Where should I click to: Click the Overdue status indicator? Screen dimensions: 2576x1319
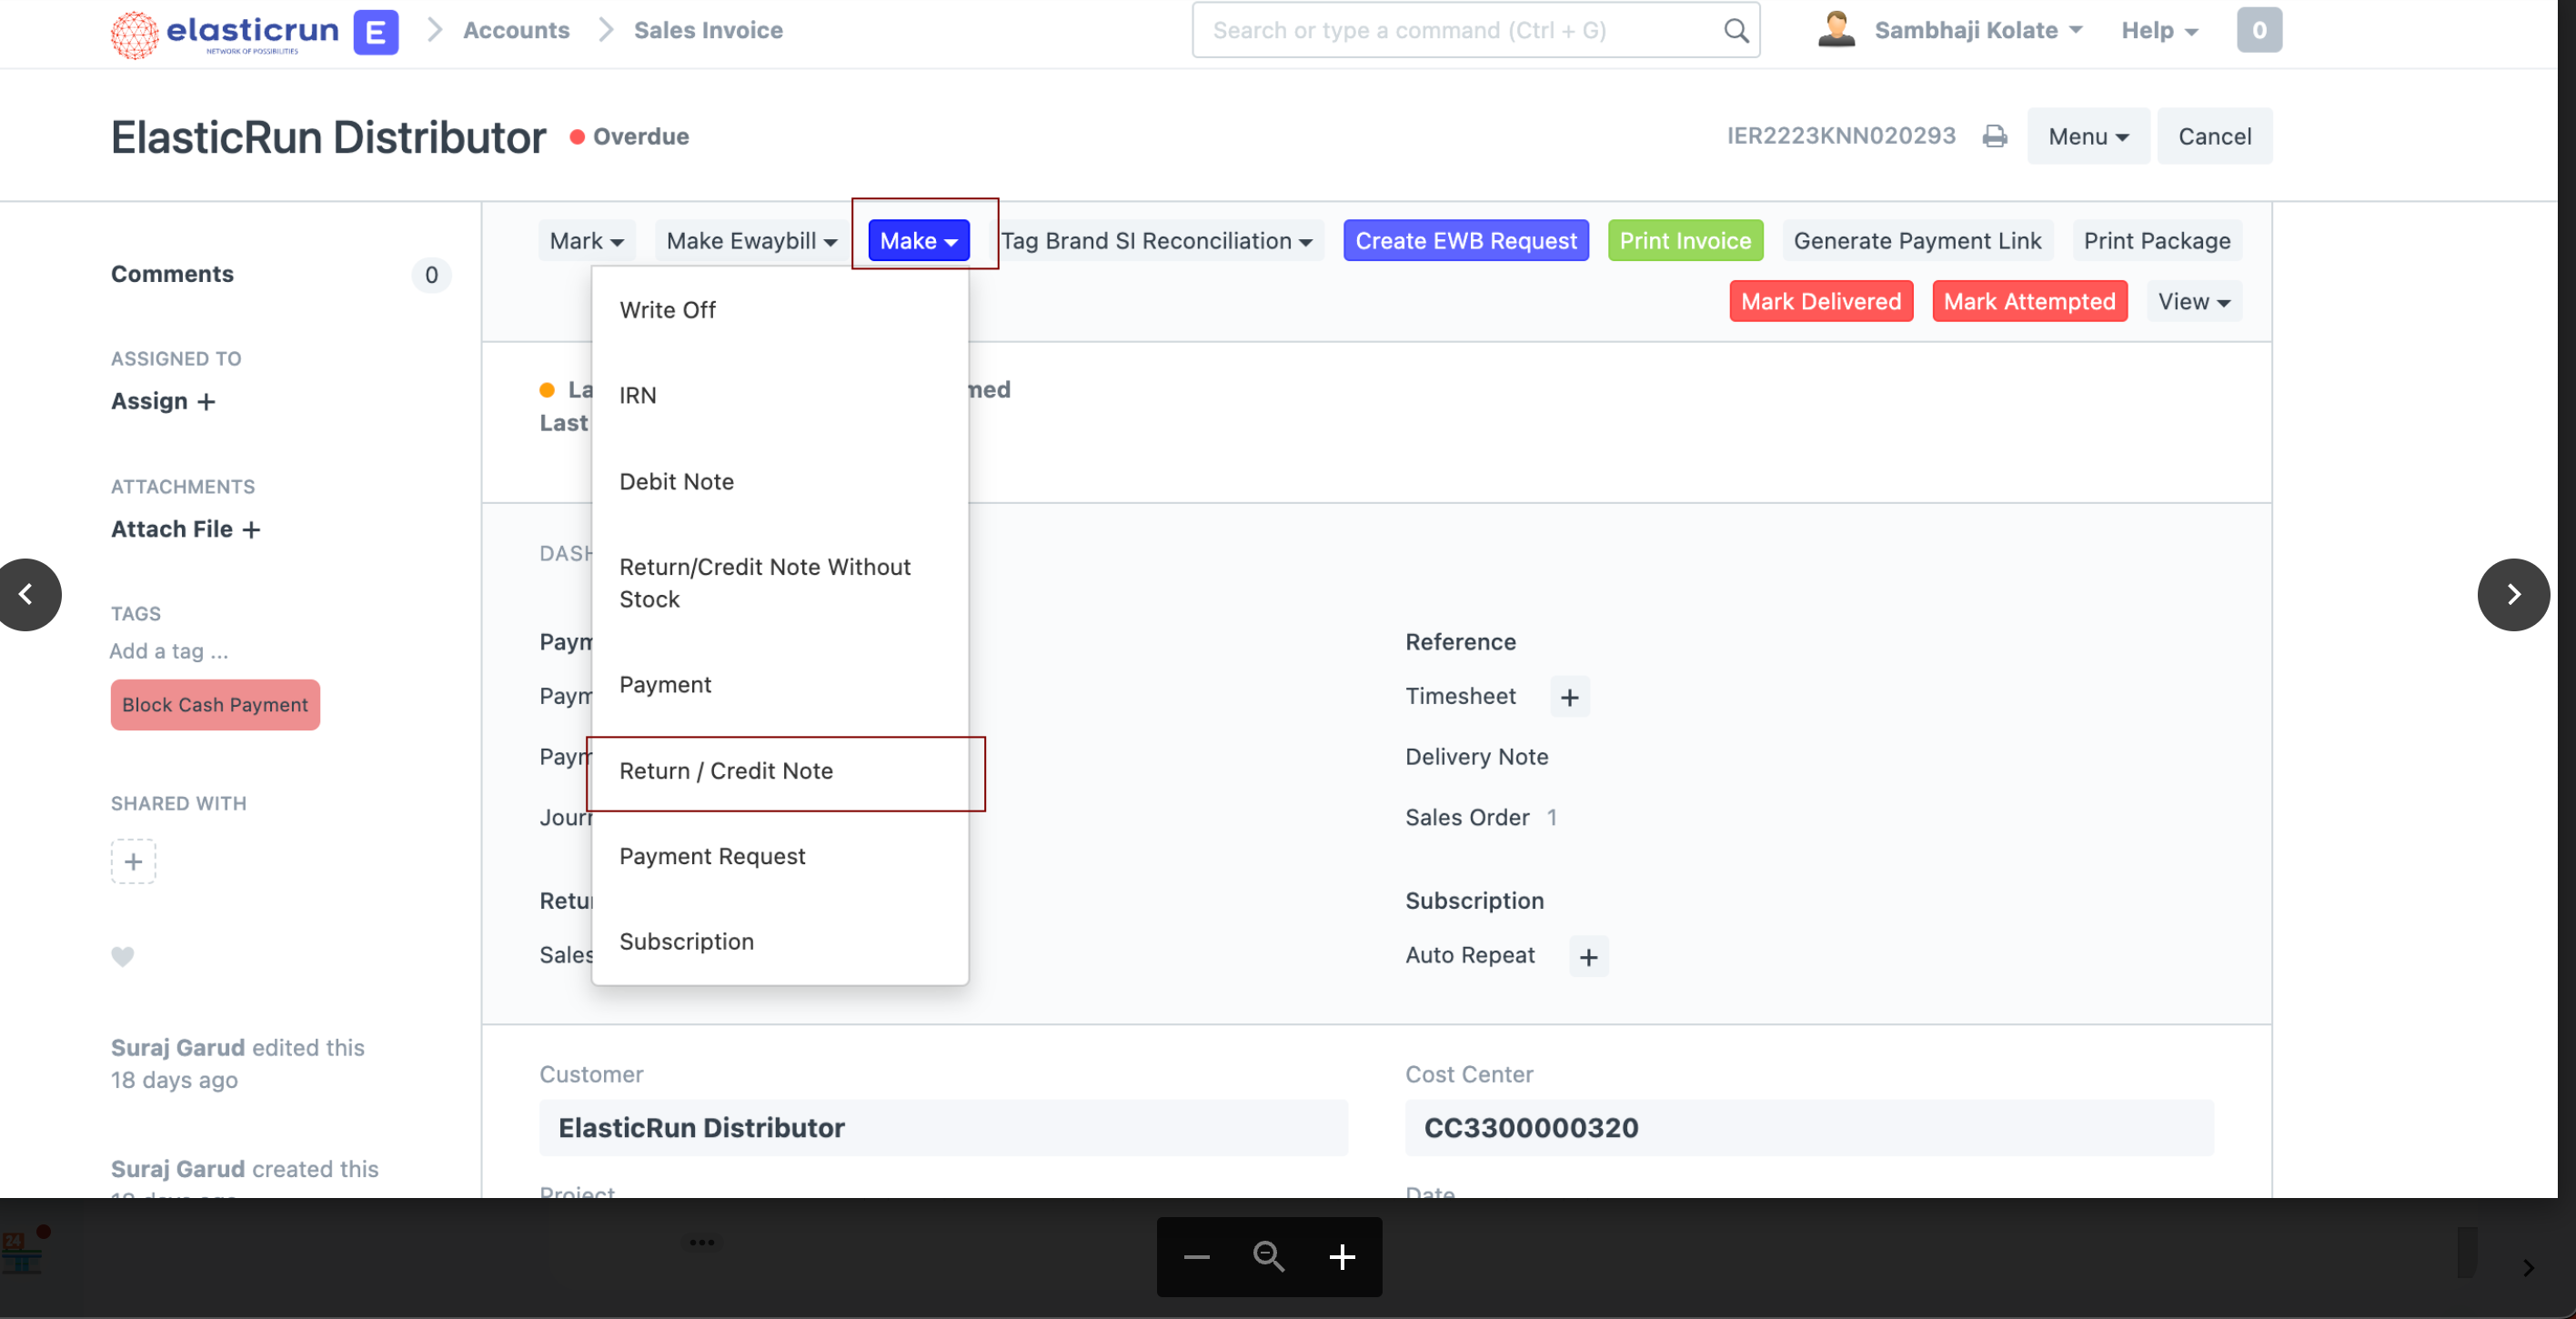(629, 137)
